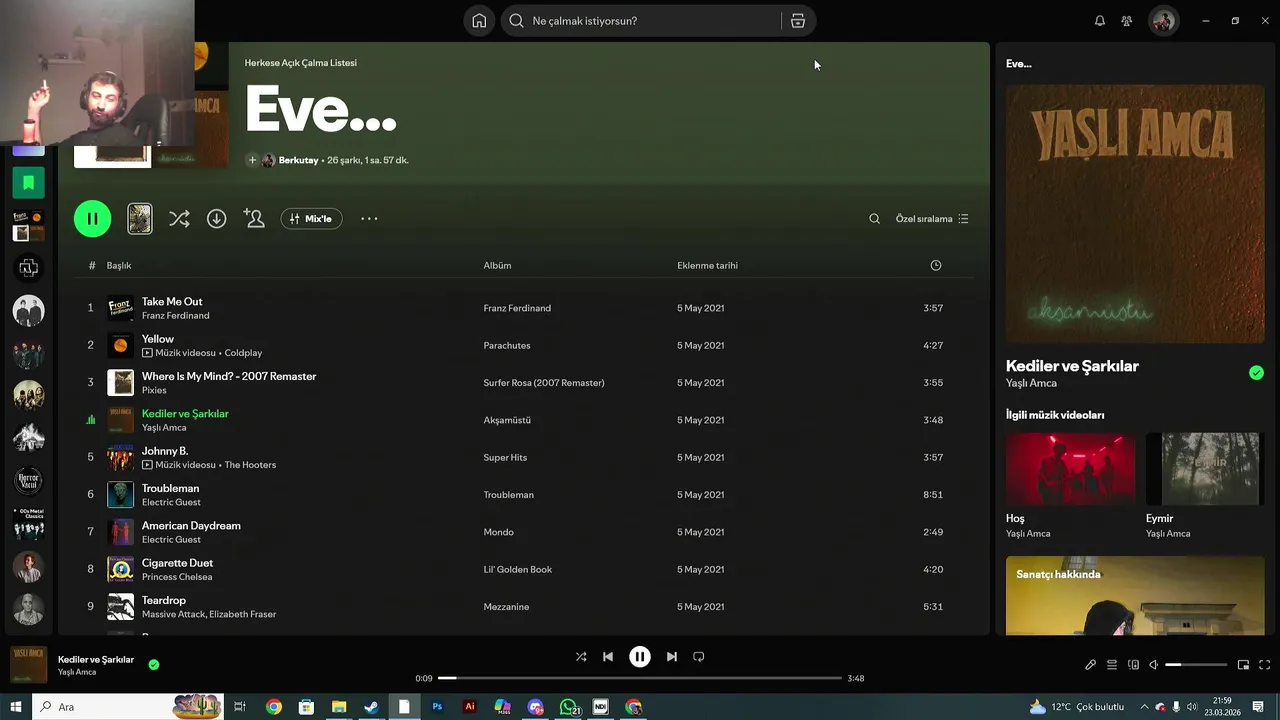Open Friend Activity icon in top bar
Viewport: 1280px width, 720px height.
pos(1127,21)
